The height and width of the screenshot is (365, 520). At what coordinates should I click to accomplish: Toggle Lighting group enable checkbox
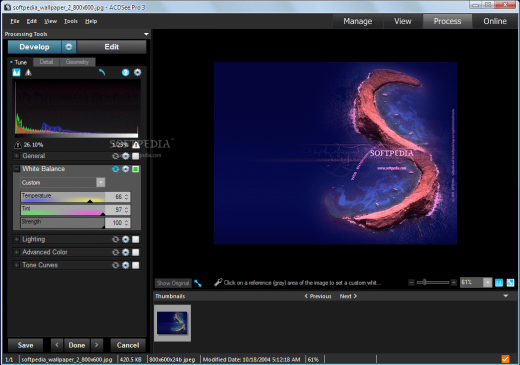[136, 239]
